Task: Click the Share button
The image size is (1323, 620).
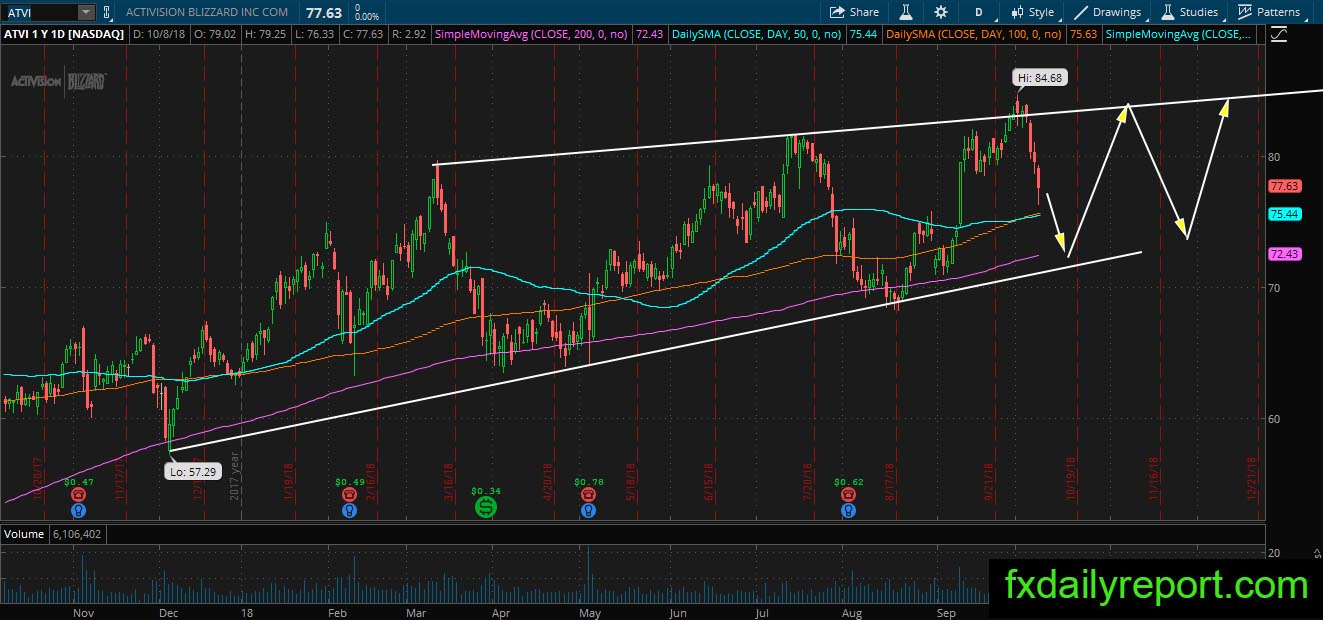Action: point(854,12)
